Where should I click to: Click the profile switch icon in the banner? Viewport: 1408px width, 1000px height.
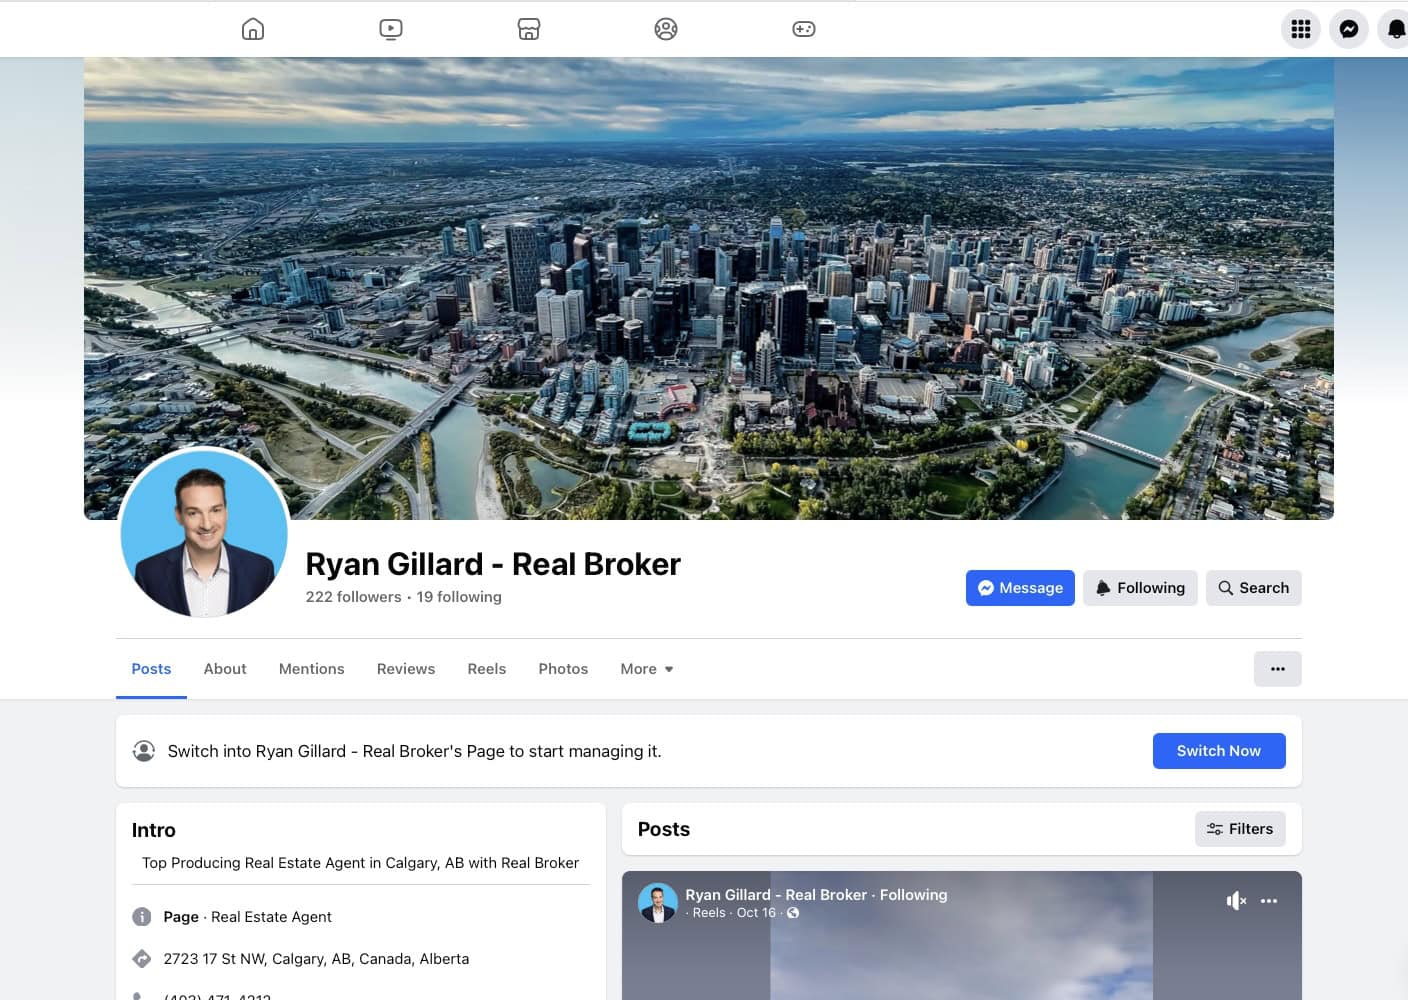click(144, 751)
